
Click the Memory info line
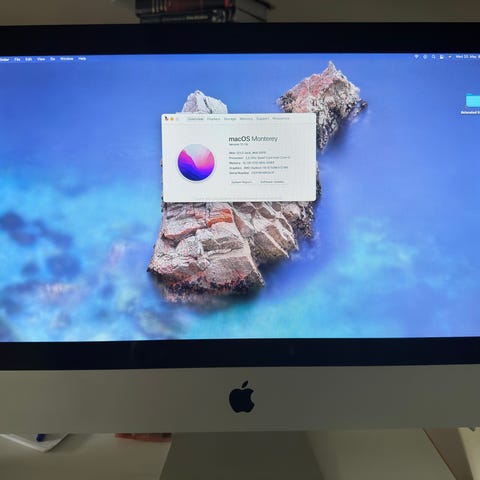[x=252, y=163]
